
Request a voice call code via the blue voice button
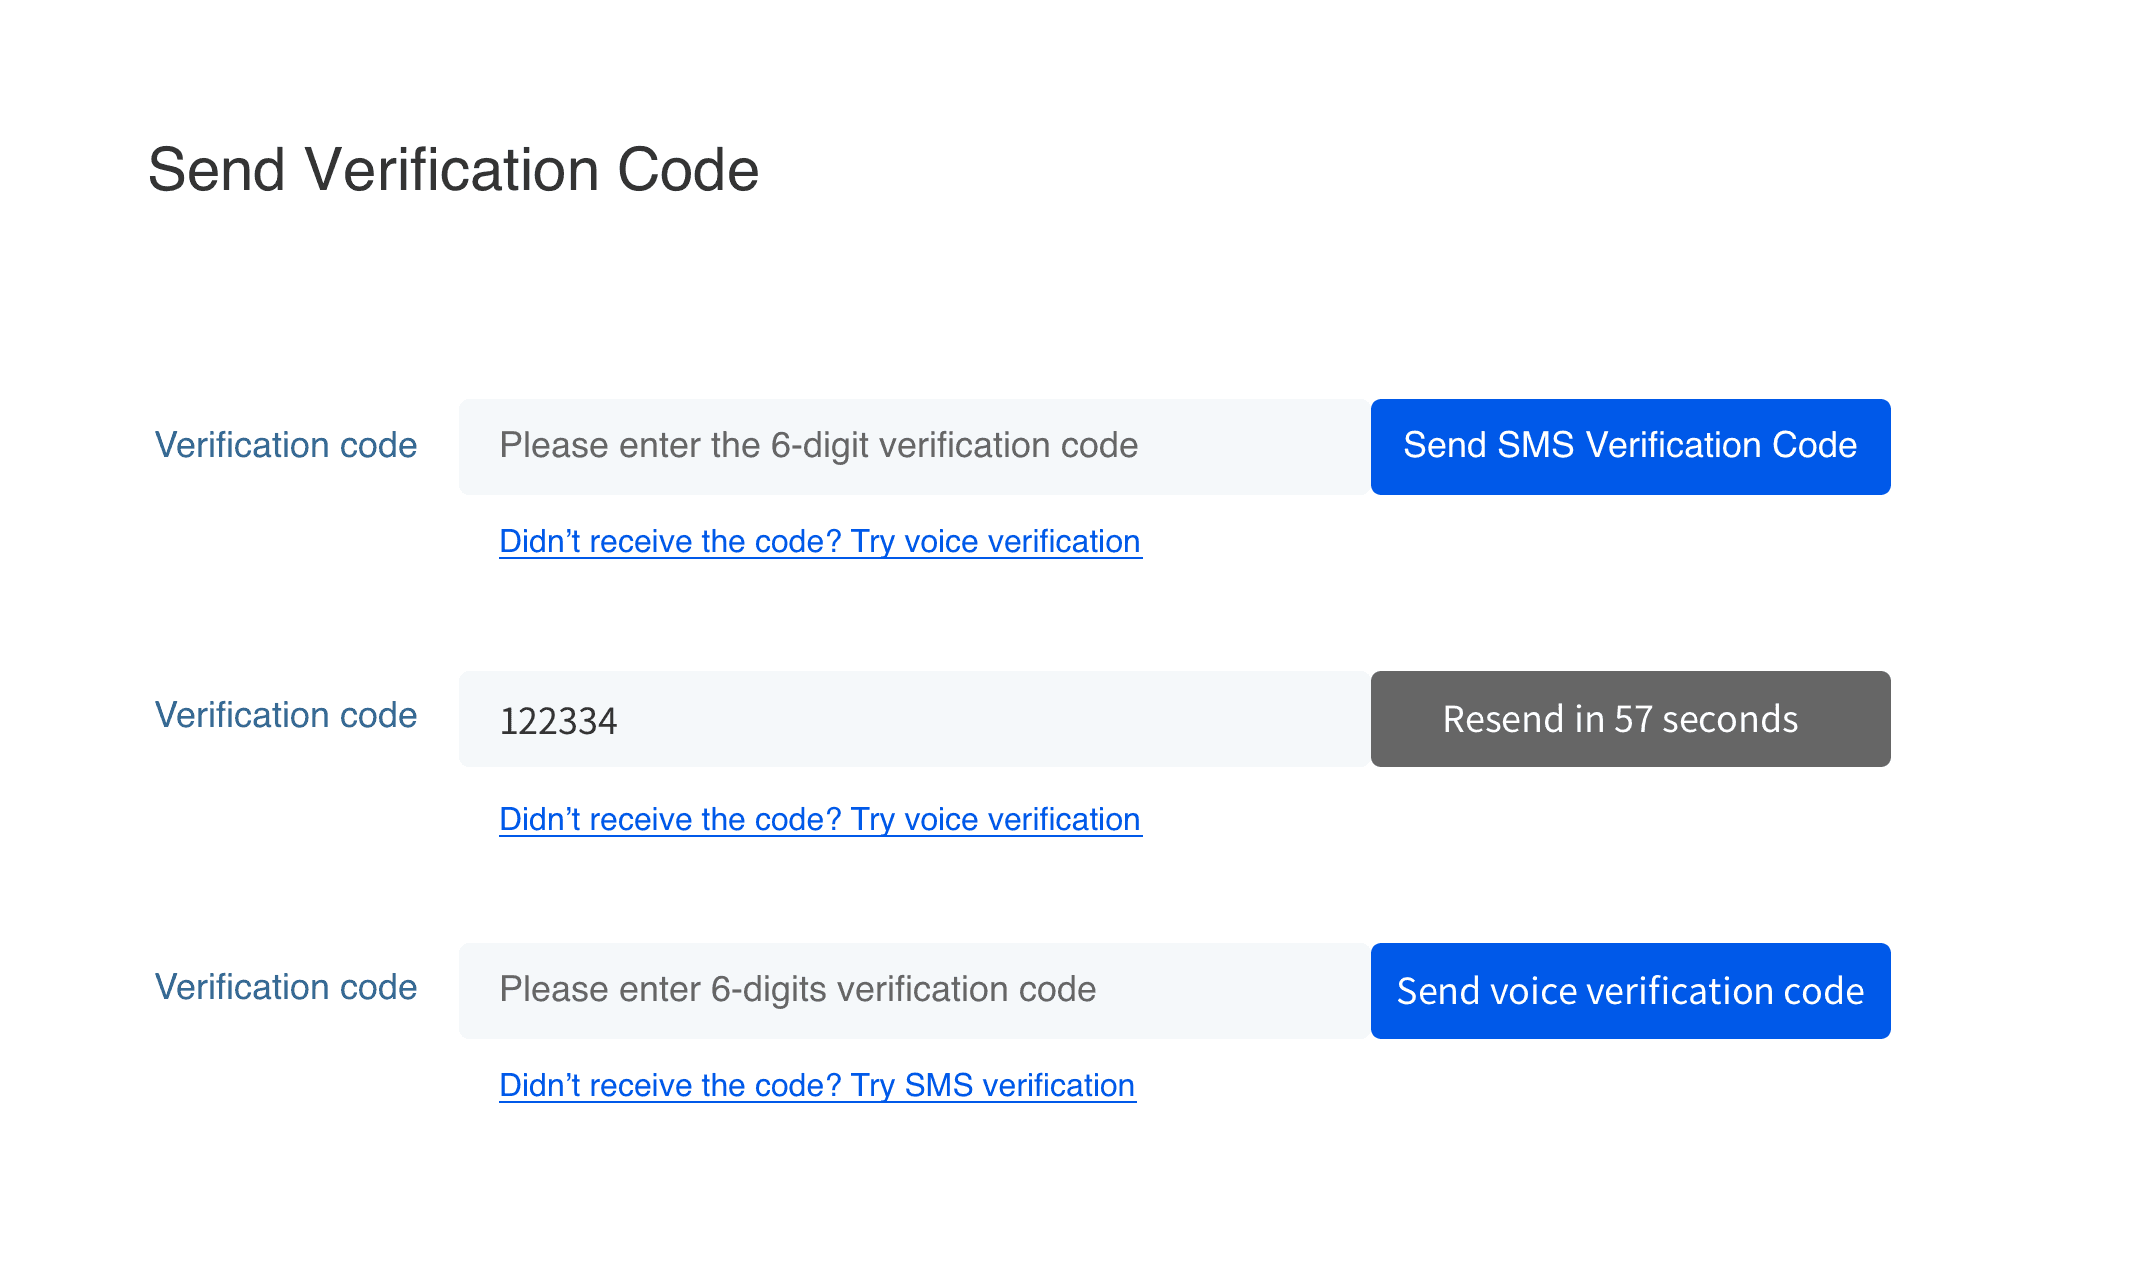(1630, 990)
